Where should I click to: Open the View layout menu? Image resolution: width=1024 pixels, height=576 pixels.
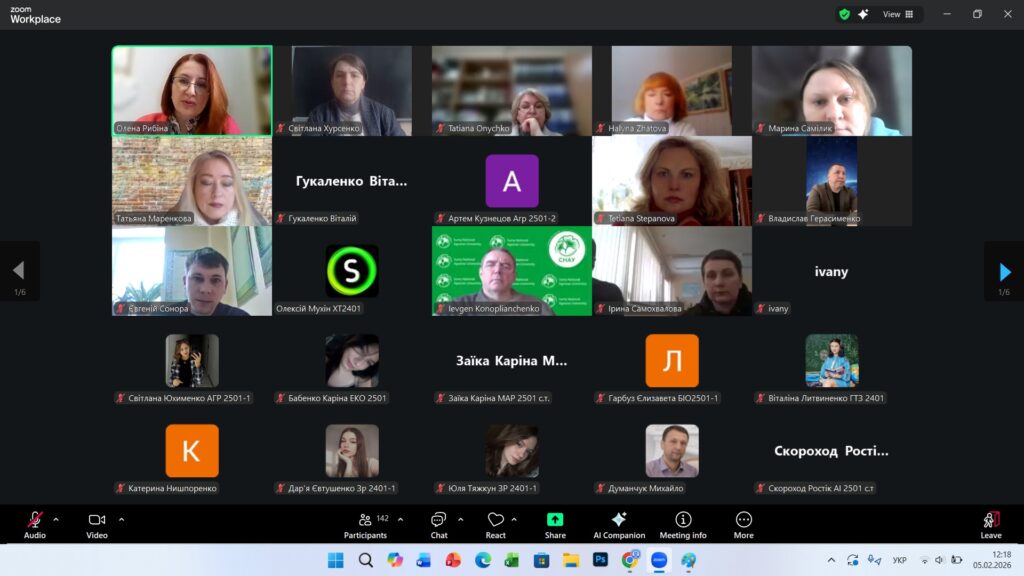click(x=896, y=14)
